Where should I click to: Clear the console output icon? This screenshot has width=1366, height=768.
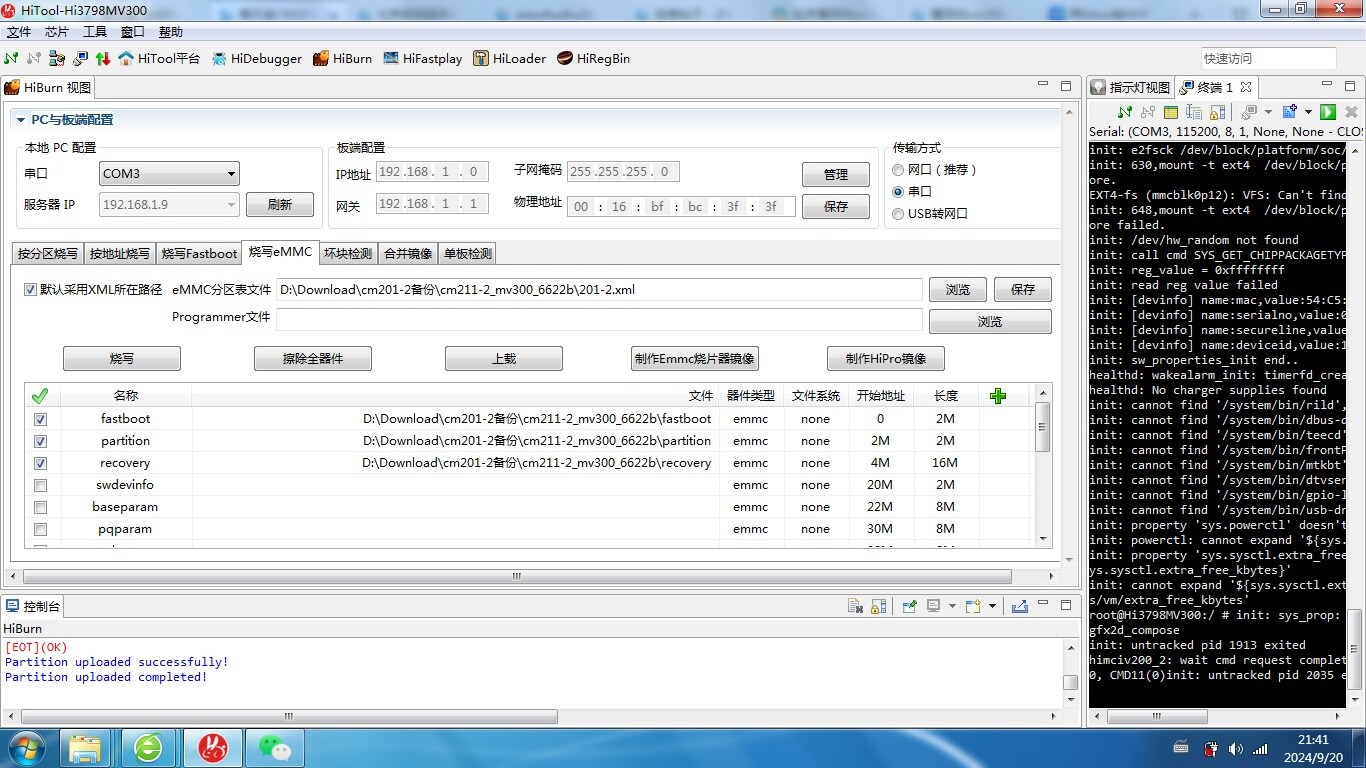coord(855,606)
